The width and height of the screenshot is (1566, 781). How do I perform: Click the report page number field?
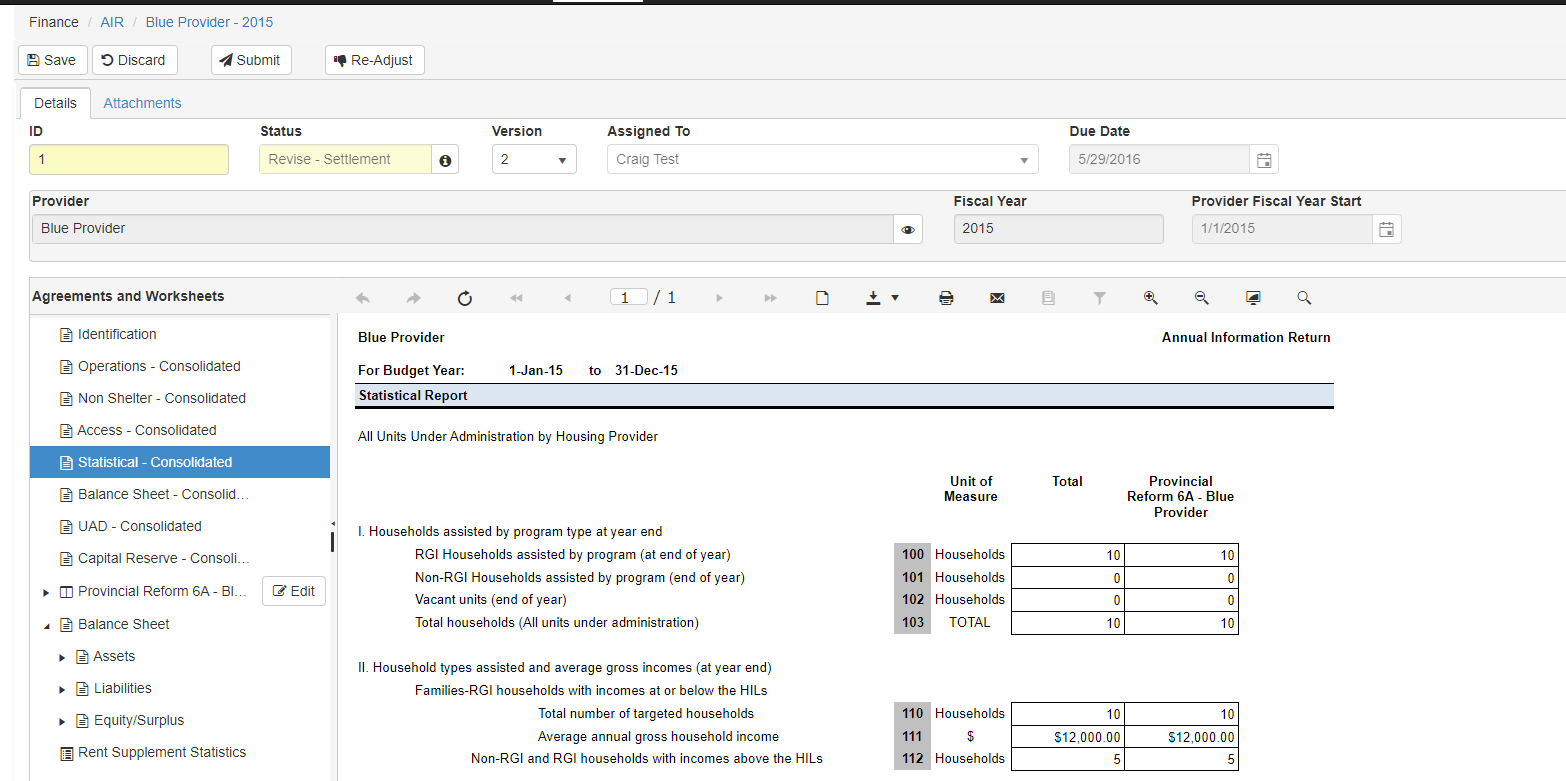(x=629, y=297)
